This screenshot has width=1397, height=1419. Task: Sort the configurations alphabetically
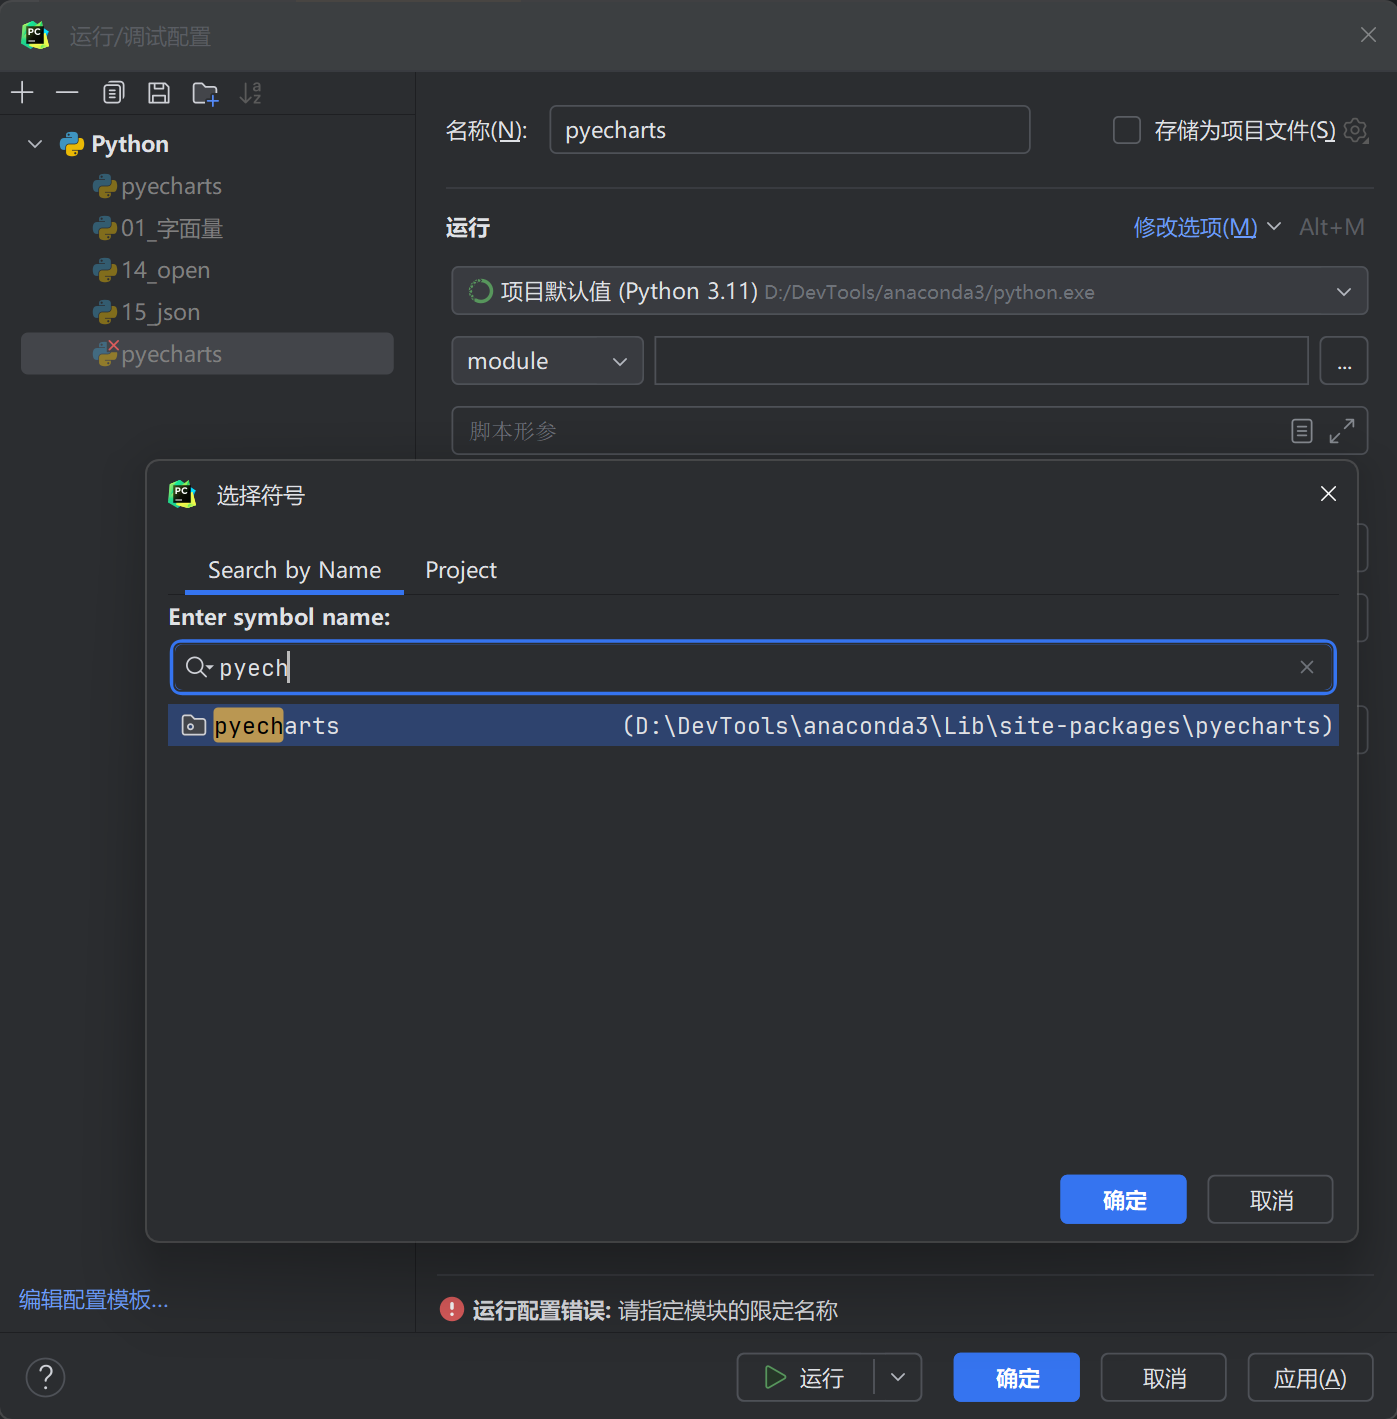[x=251, y=93]
